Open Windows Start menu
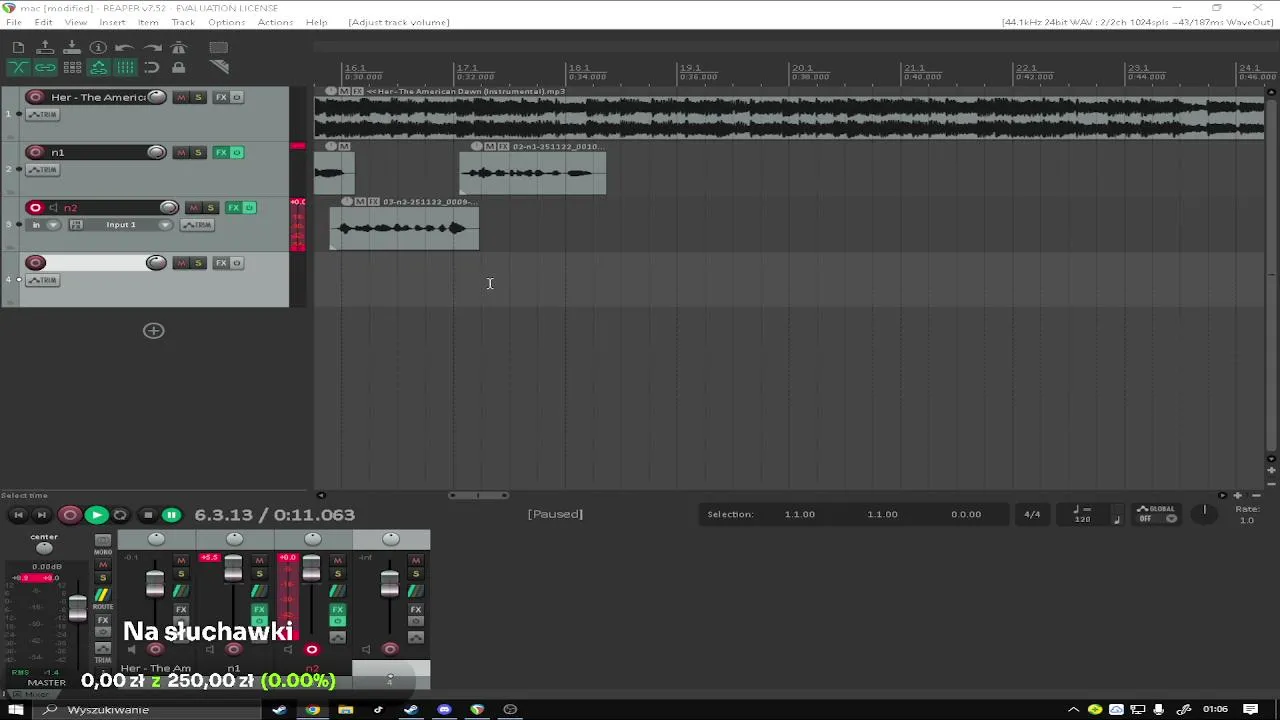 point(15,710)
